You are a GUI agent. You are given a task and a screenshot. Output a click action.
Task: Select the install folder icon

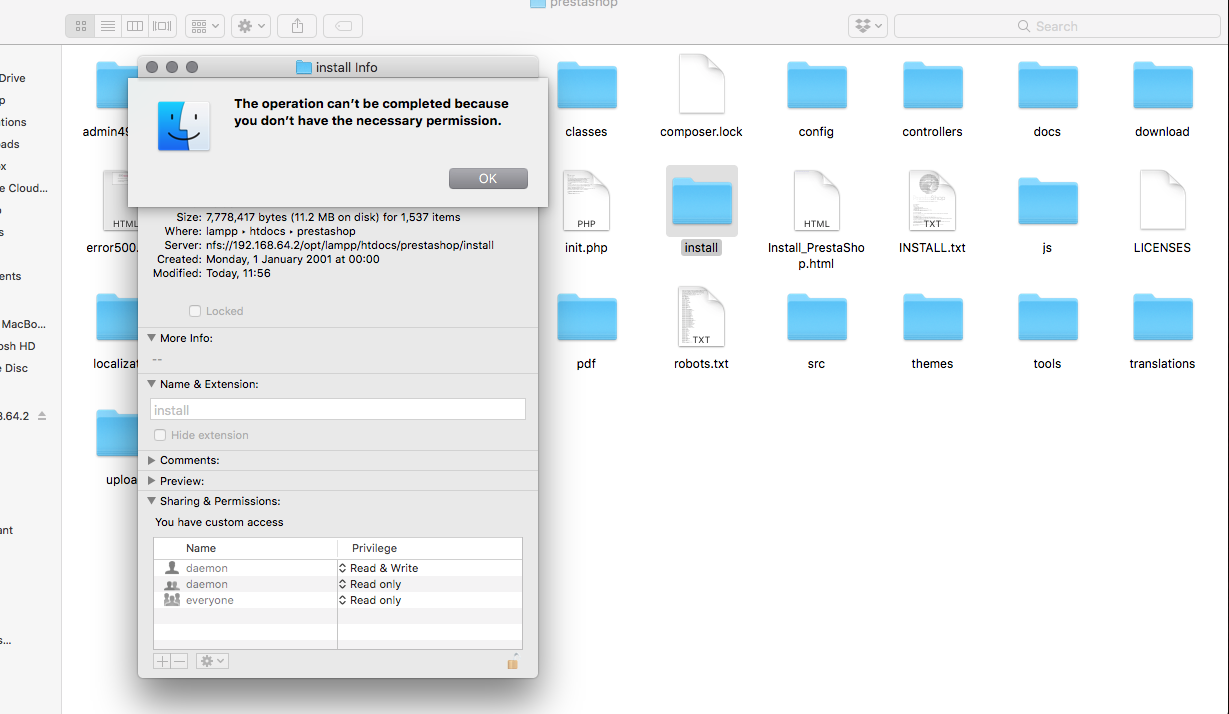[701, 200]
